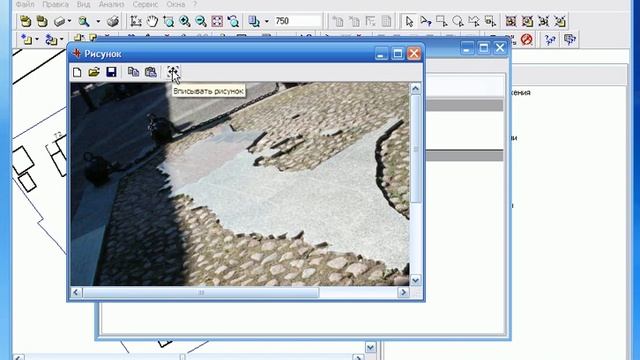Select the zoom-to-rectangle tool
Viewport: 640px width, 360px height.
tap(168, 21)
